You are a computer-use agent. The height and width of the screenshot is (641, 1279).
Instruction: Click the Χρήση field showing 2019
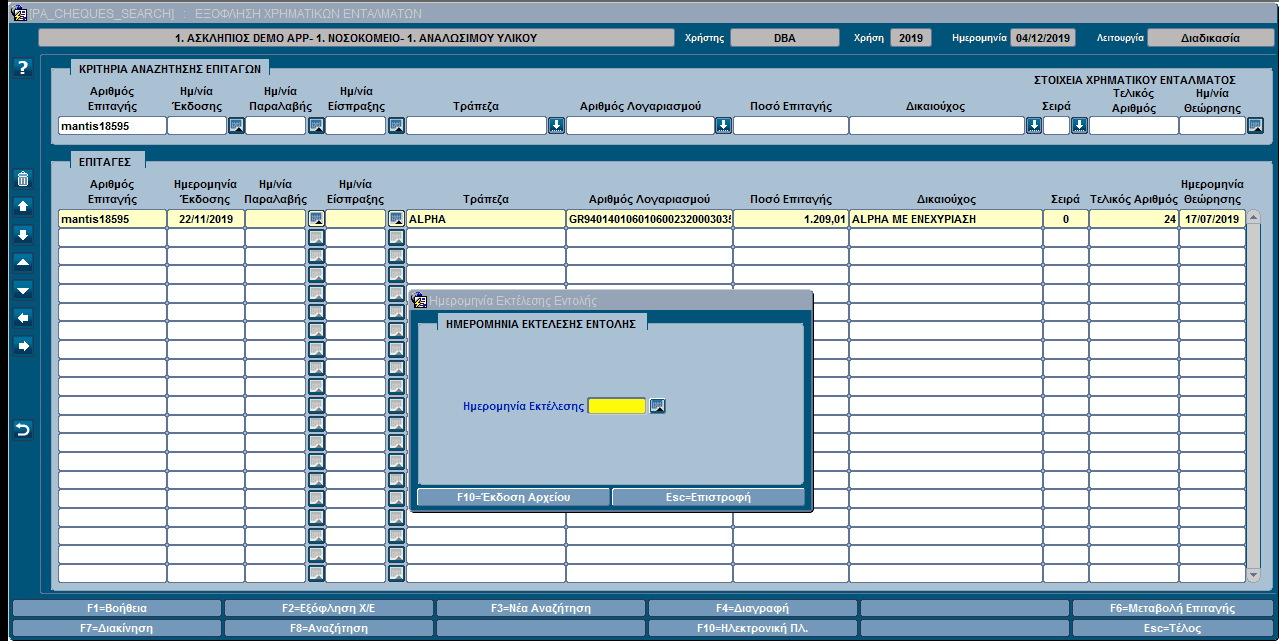tap(910, 38)
